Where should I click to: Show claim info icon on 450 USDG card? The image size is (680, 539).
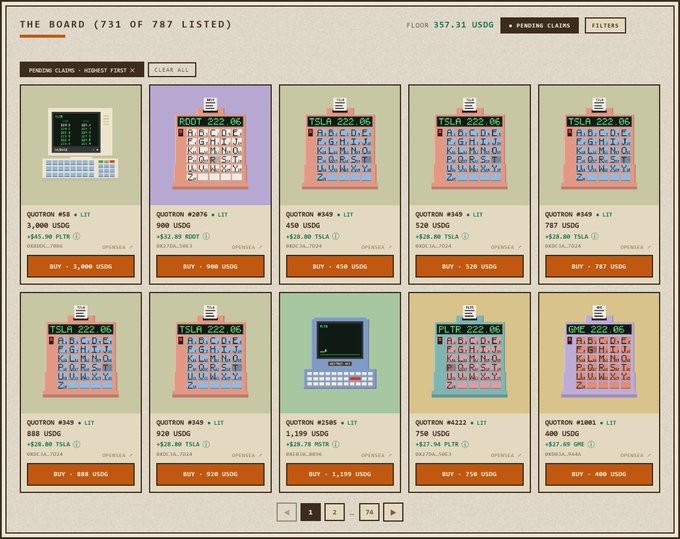(336, 236)
